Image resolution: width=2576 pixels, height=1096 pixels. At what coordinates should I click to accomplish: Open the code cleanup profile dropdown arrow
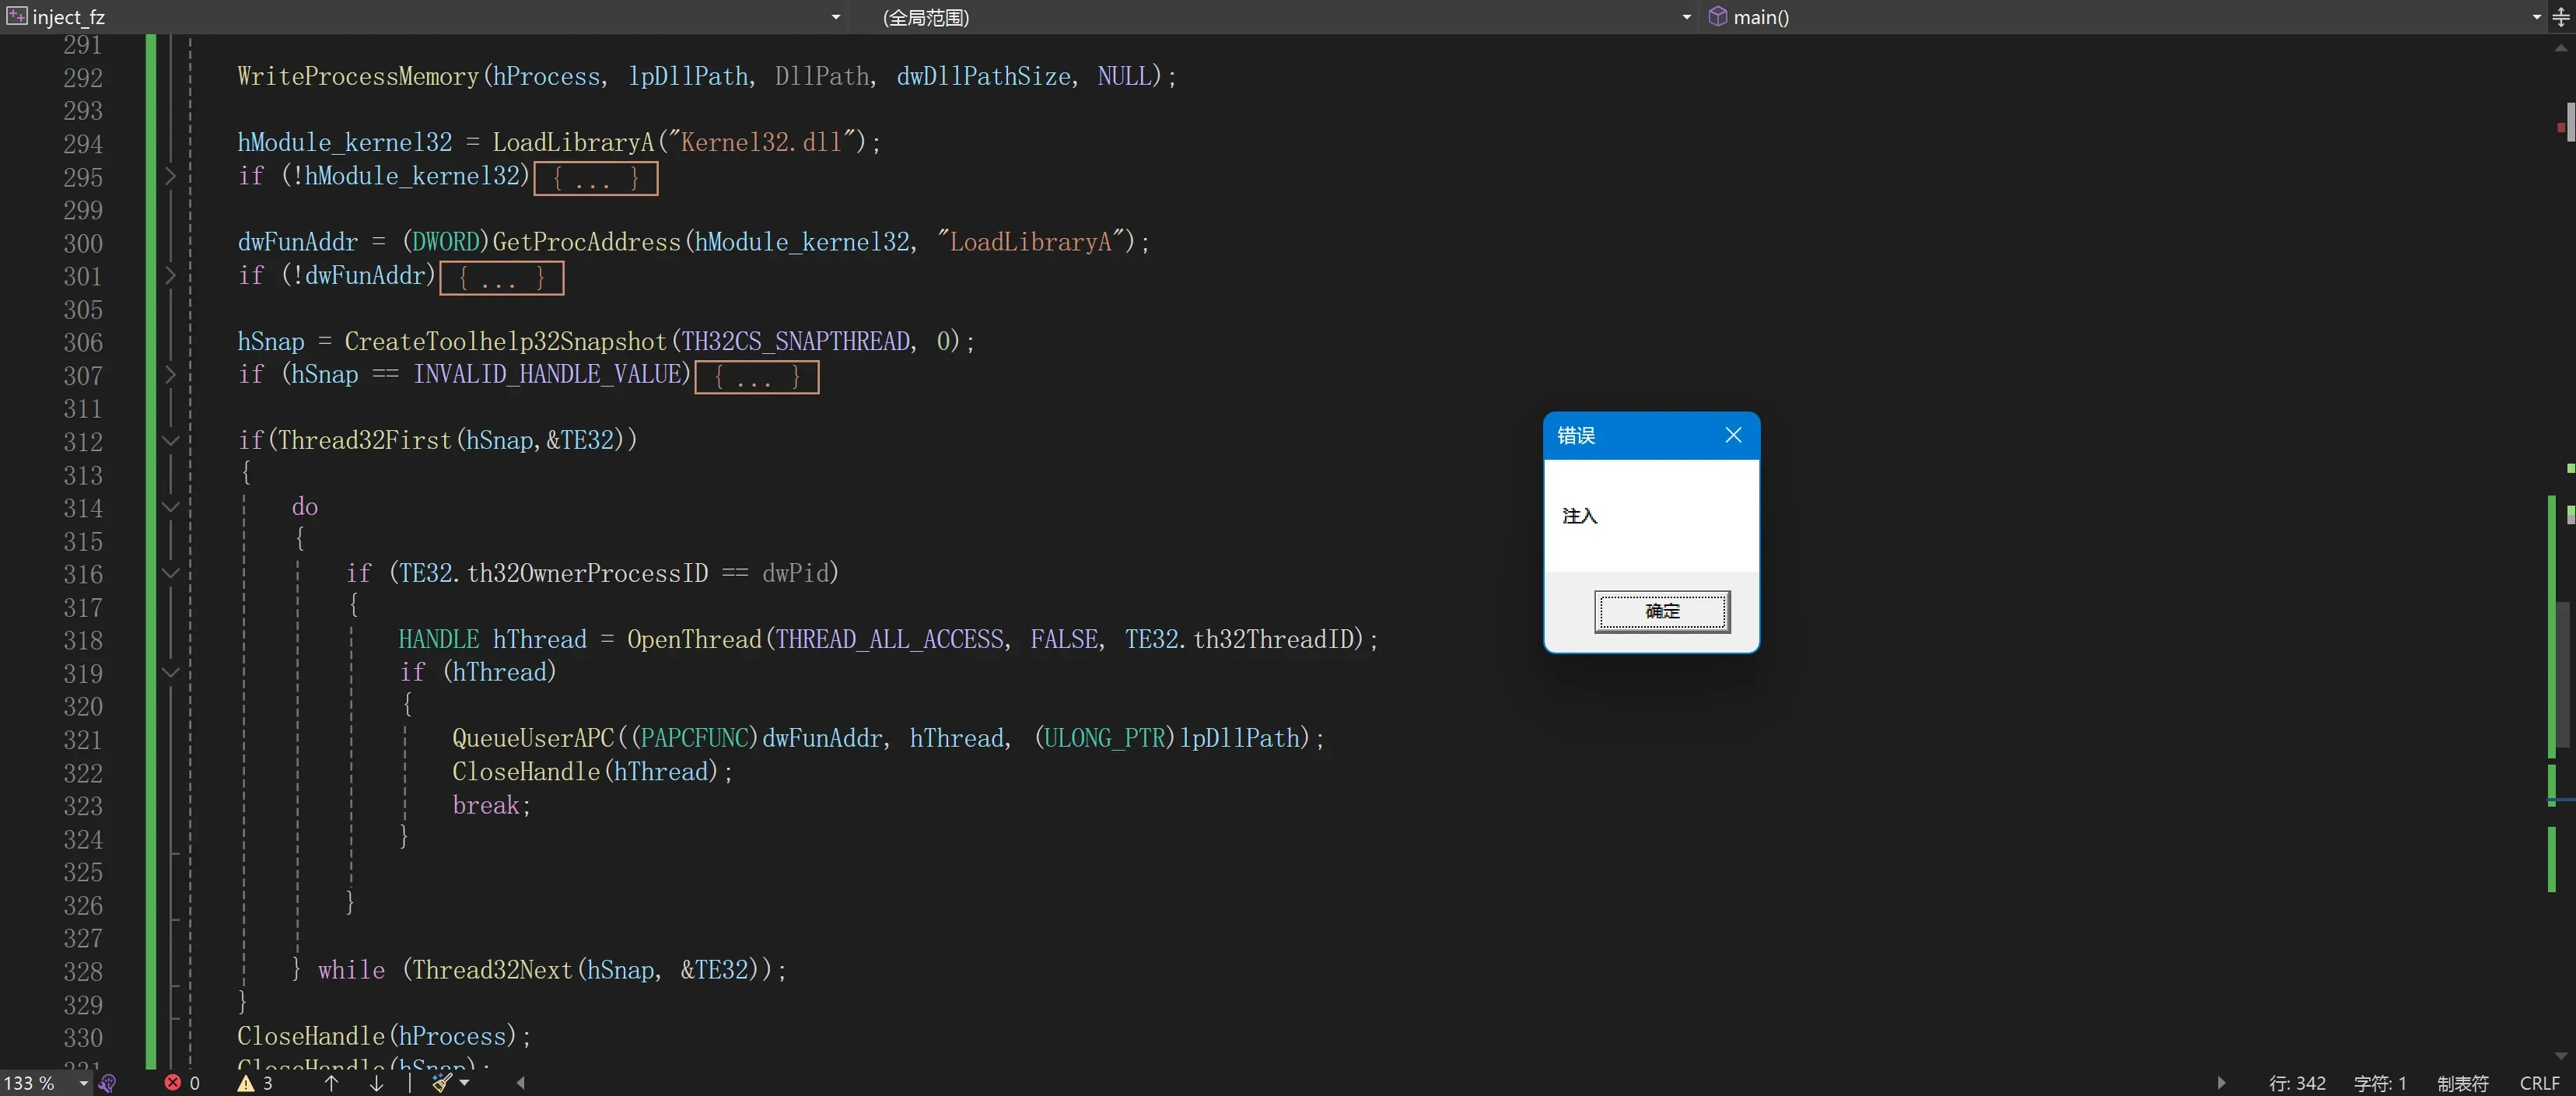(464, 1083)
